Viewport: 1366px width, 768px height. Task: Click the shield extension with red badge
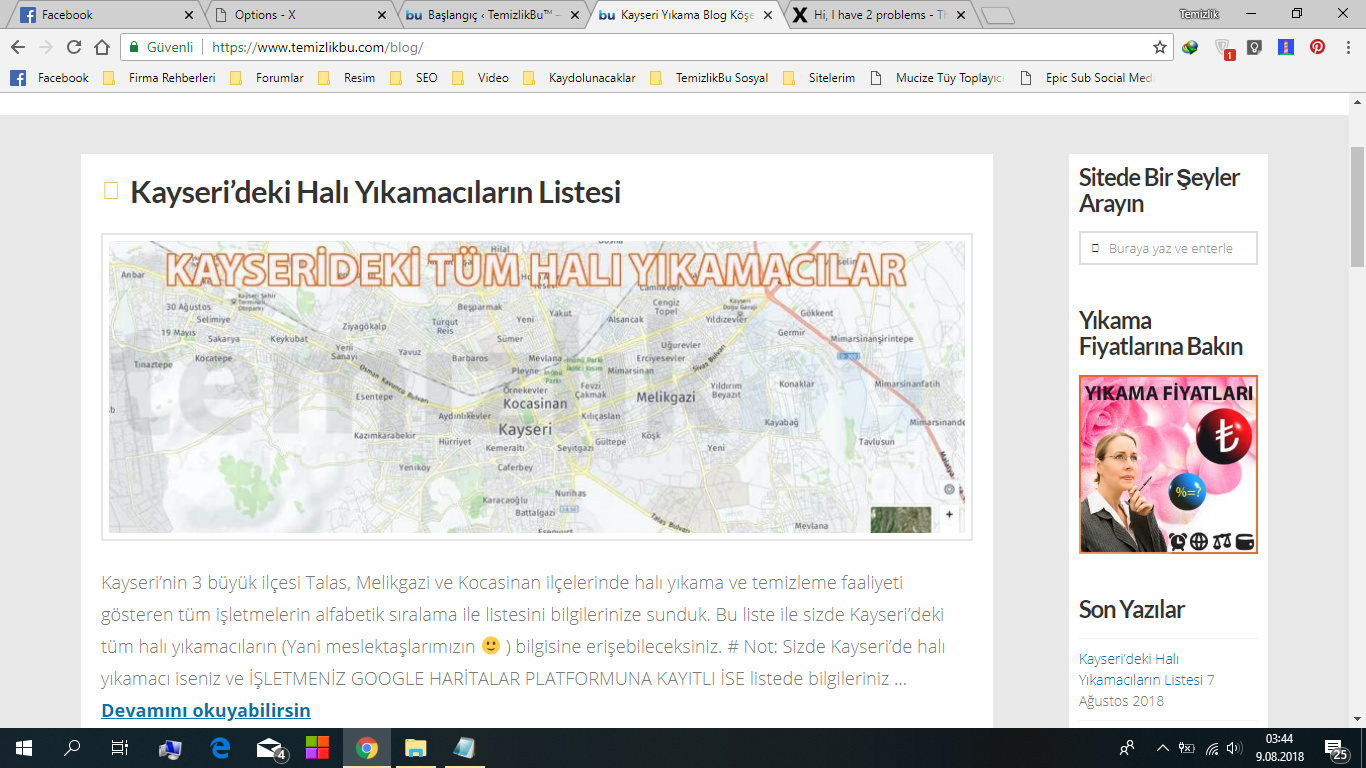coord(1223,48)
